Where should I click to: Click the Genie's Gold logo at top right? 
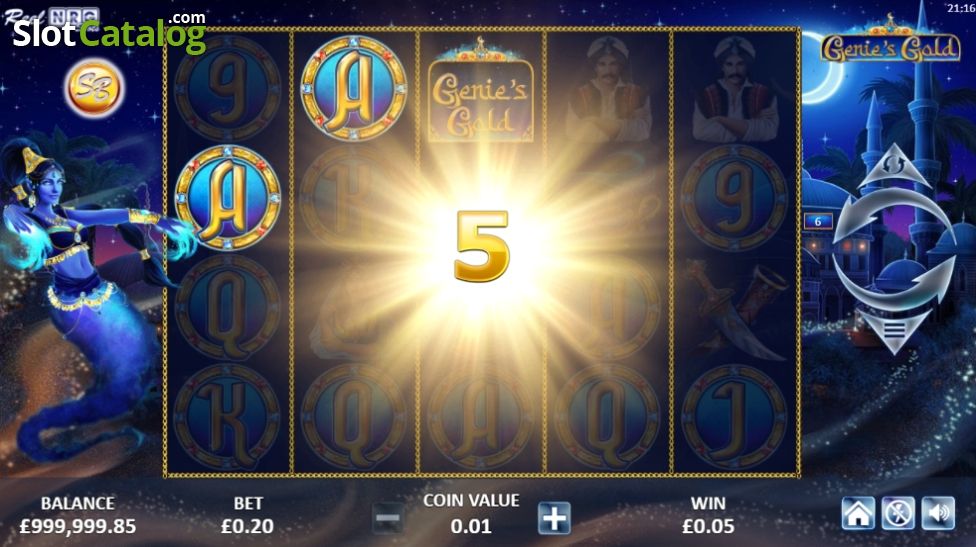[891, 41]
